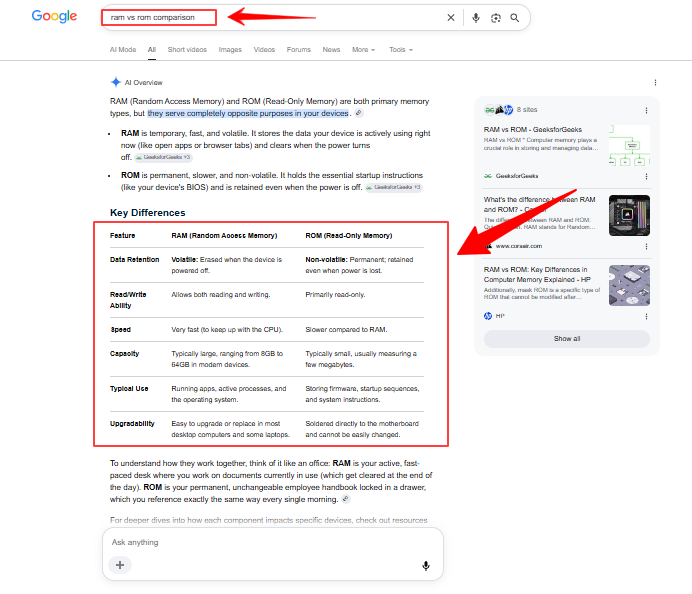This screenshot has height=594, width=692.
Task: Open the News tab
Action: (x=331, y=50)
